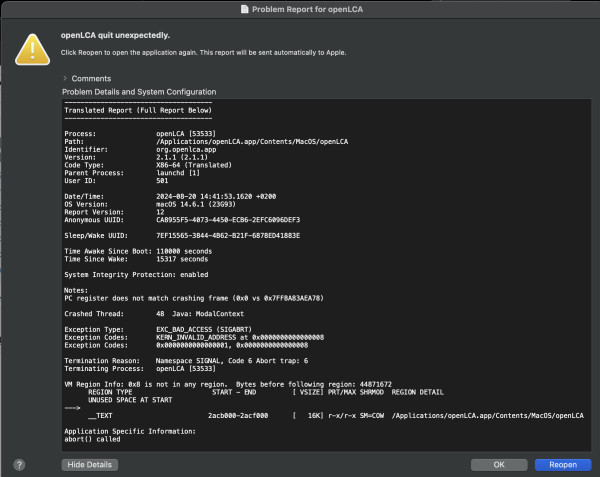
Task: Click the Hide Details button
Action: 90,465
